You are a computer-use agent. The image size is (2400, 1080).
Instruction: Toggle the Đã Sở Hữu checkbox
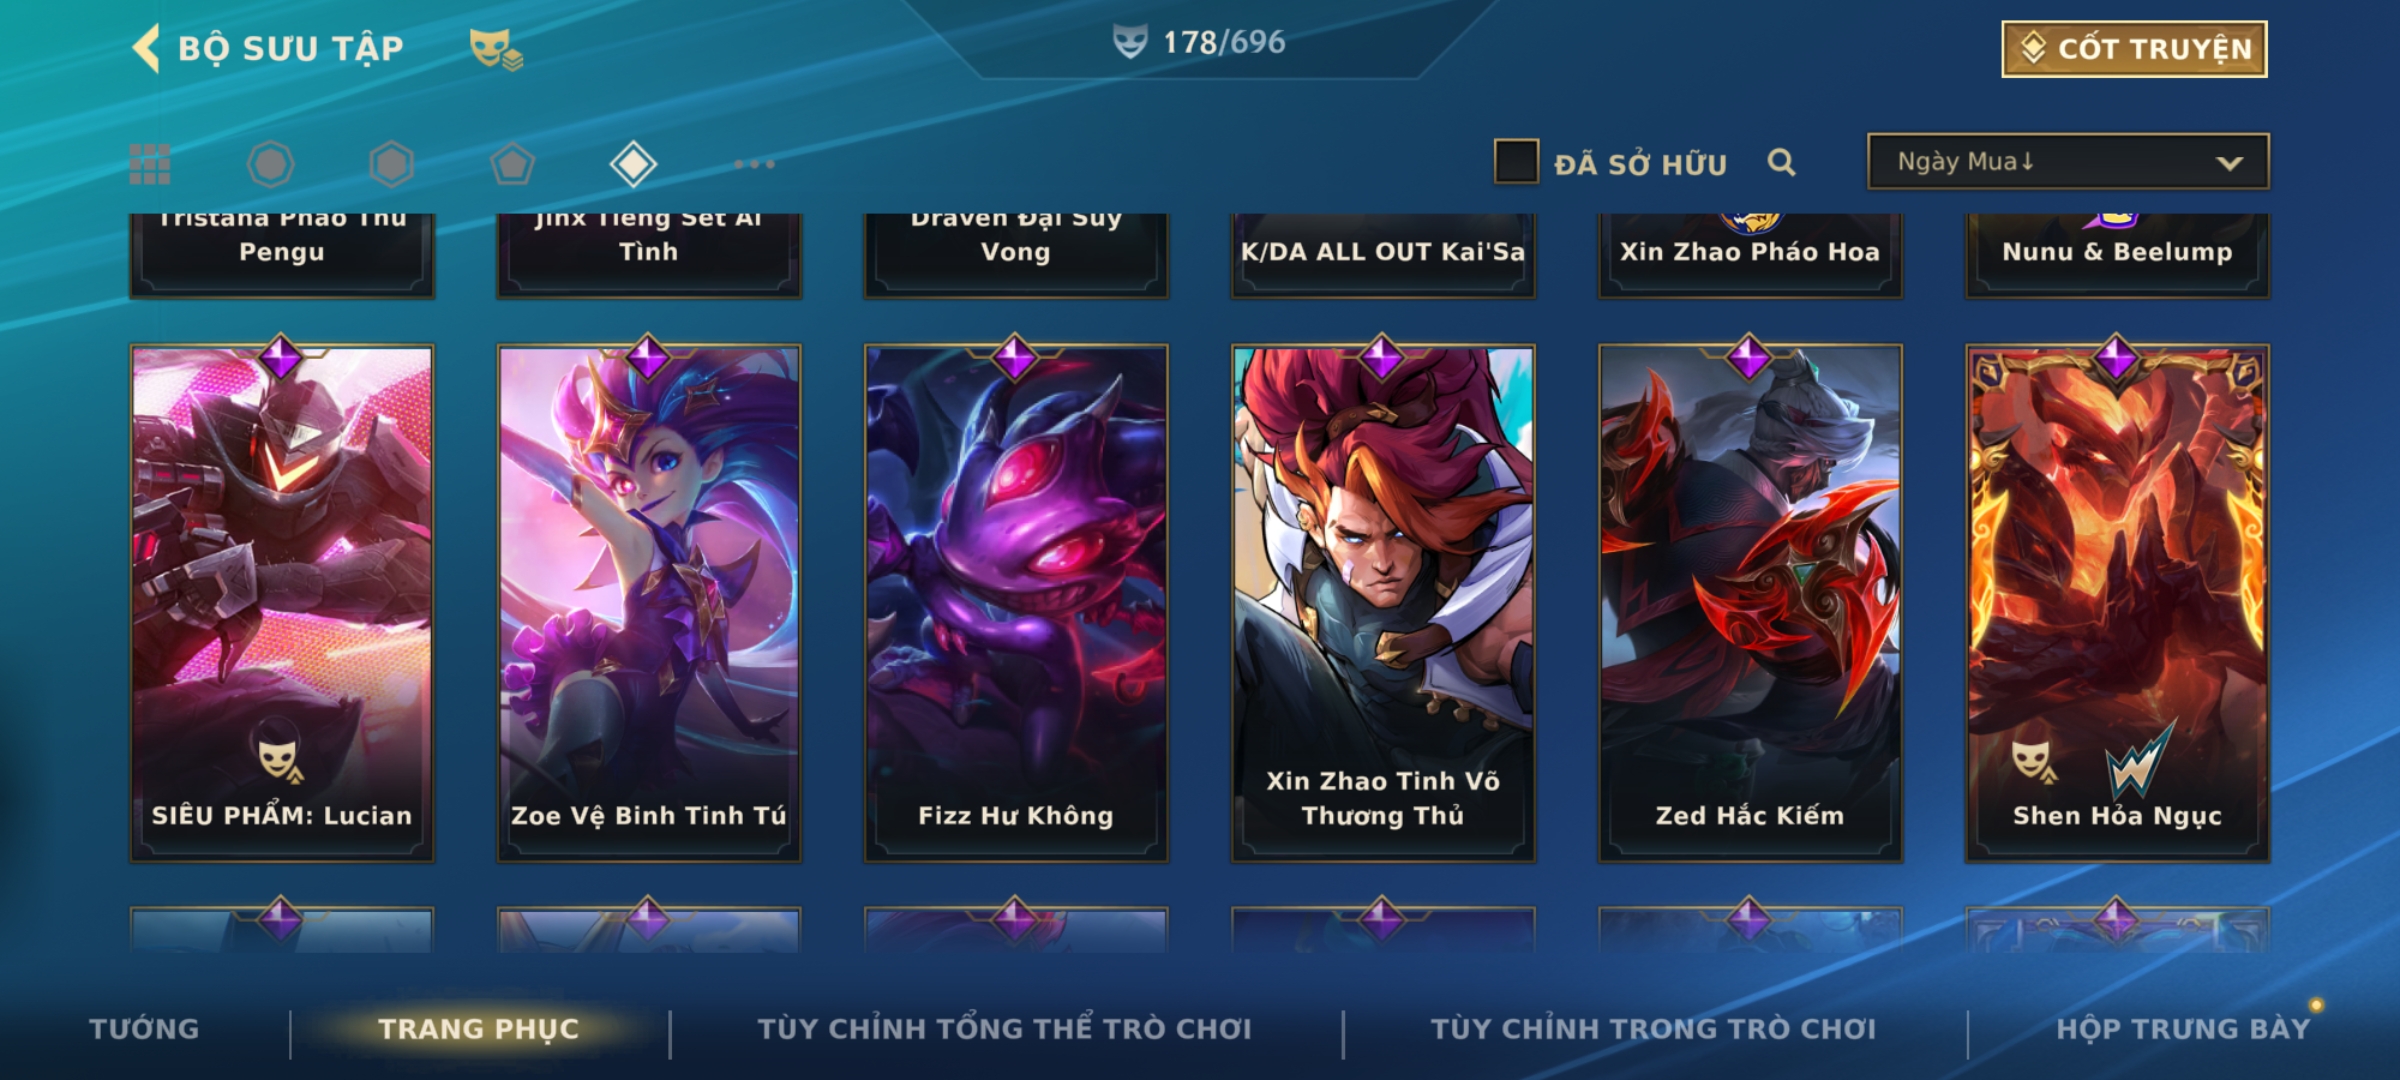(x=1516, y=162)
